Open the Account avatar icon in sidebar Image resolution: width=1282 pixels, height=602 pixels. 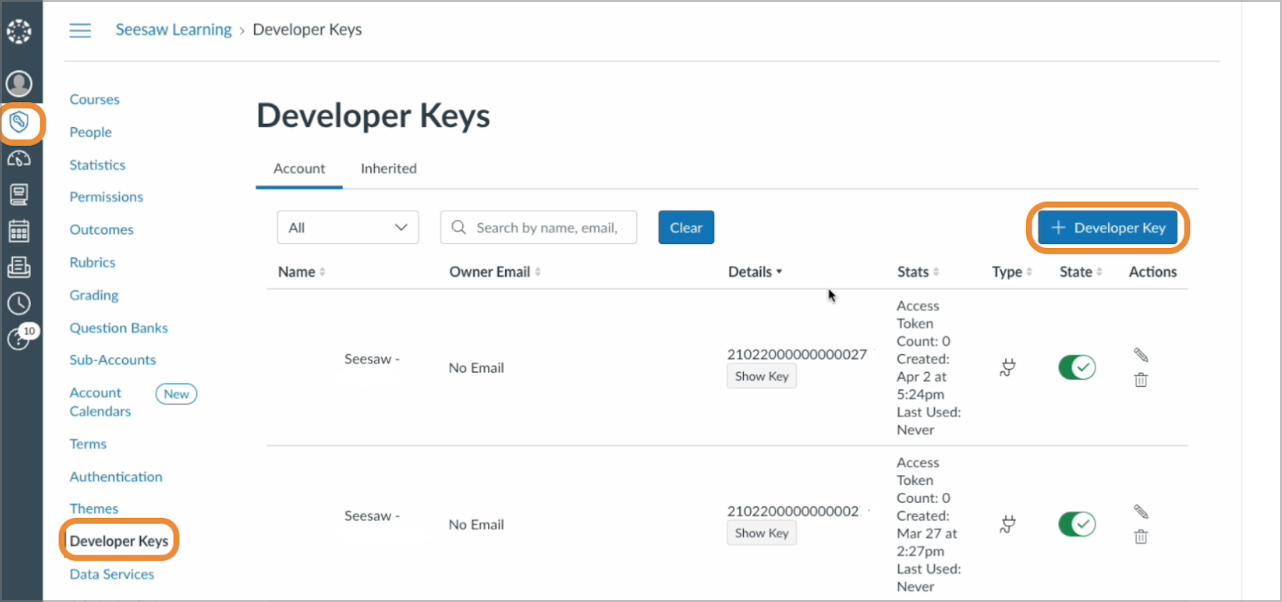[20, 84]
